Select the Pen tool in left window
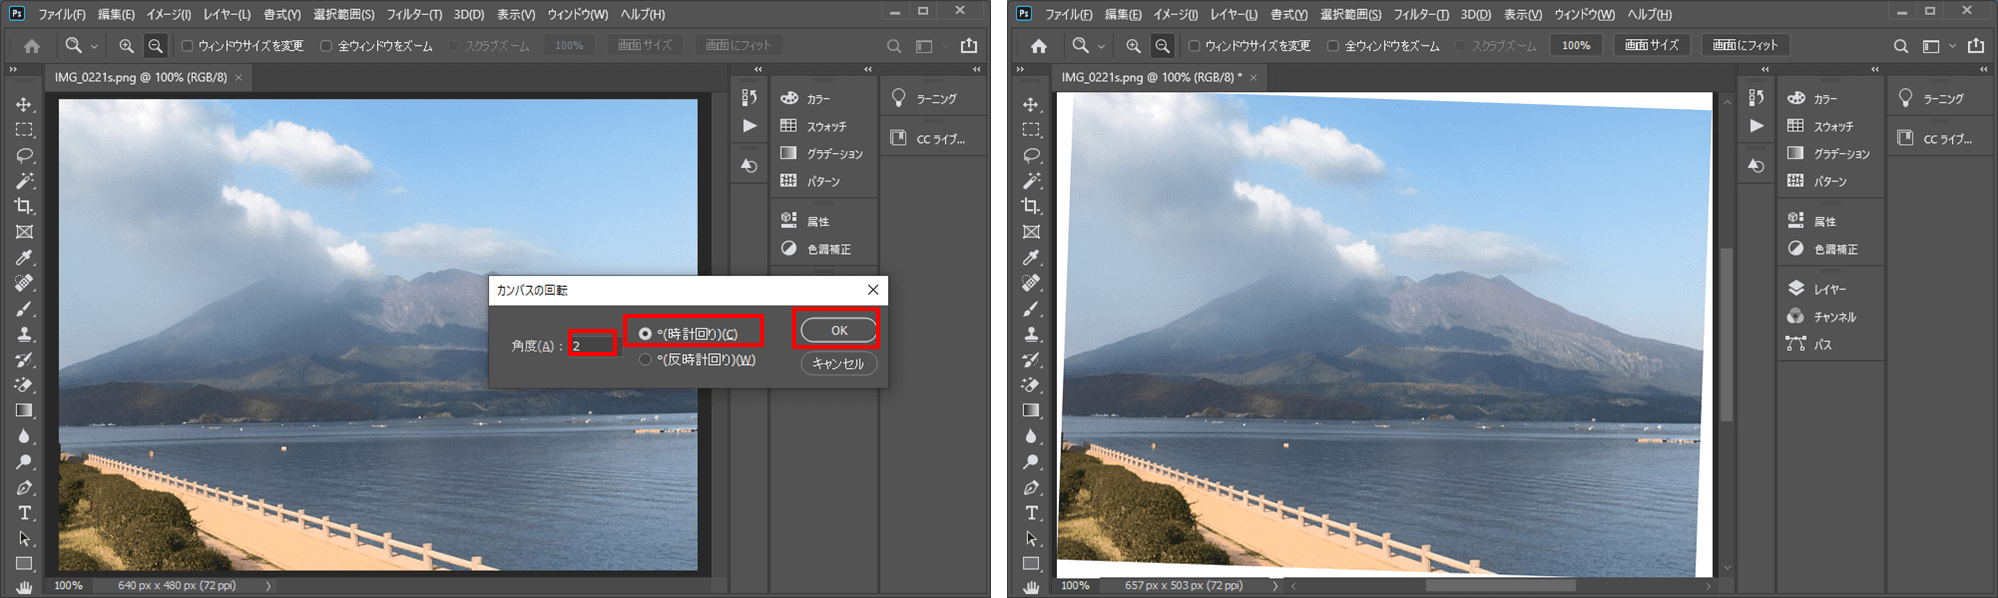 [24, 488]
